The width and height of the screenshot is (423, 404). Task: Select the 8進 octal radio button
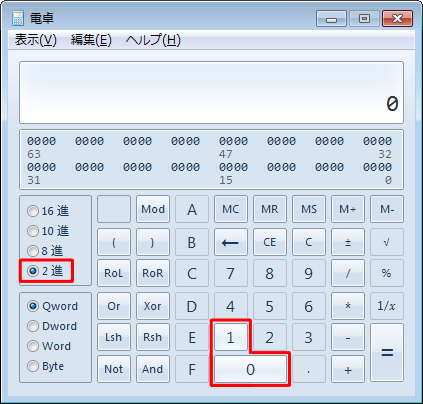coord(45,251)
